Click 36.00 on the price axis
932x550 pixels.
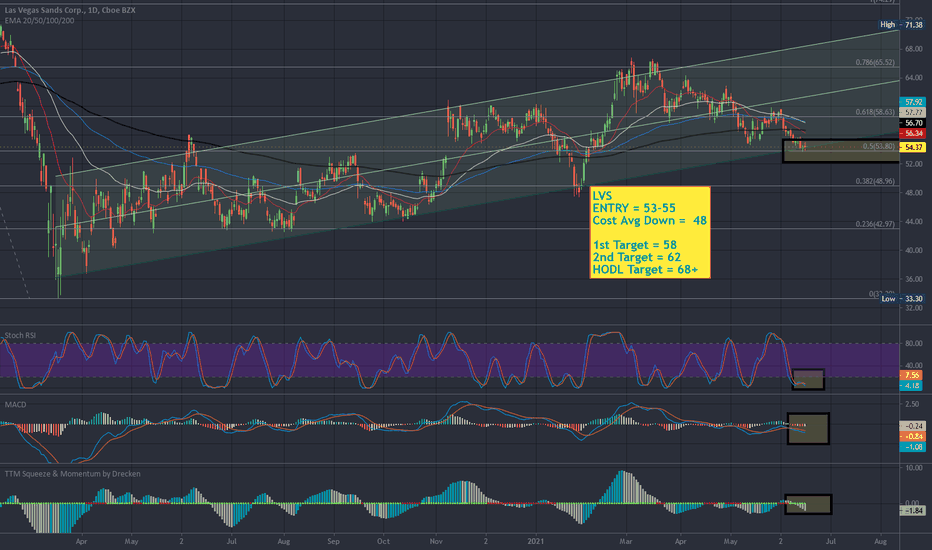[x=914, y=279]
